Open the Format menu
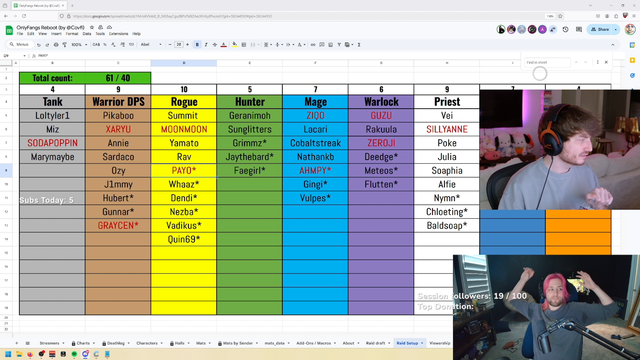Viewport: 640px width, 360px height. (x=72, y=34)
